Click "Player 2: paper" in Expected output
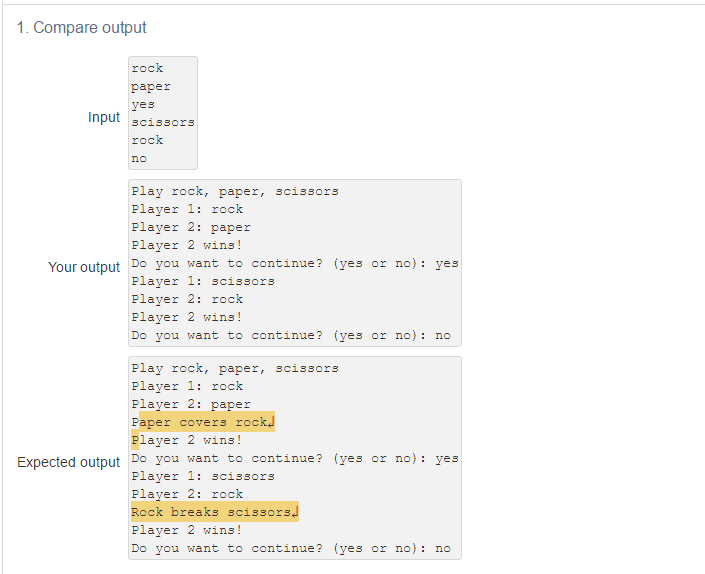 pyautogui.click(x=191, y=405)
